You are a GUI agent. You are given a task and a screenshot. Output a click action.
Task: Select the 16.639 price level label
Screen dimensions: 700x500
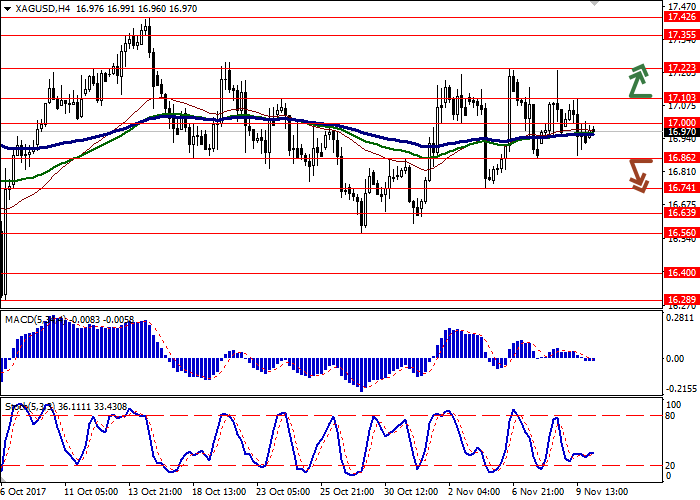pos(681,213)
